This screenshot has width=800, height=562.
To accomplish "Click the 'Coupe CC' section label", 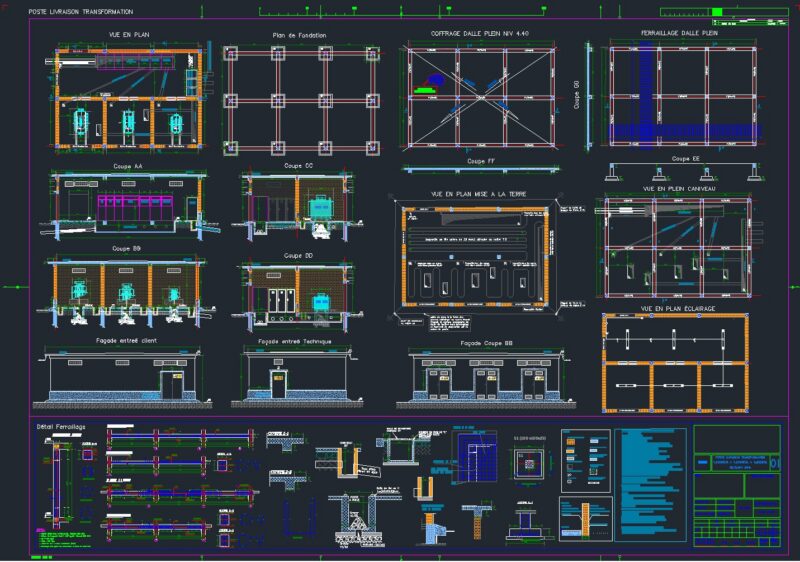I will coord(298,166).
